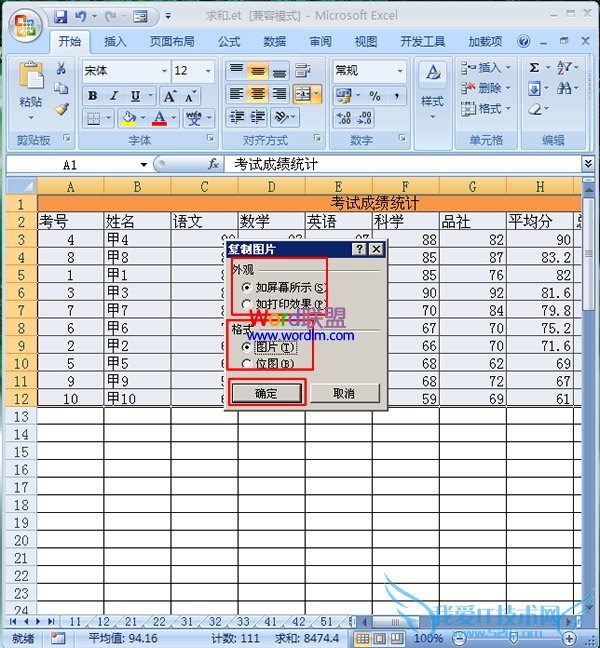Align text to the left

click(236, 94)
